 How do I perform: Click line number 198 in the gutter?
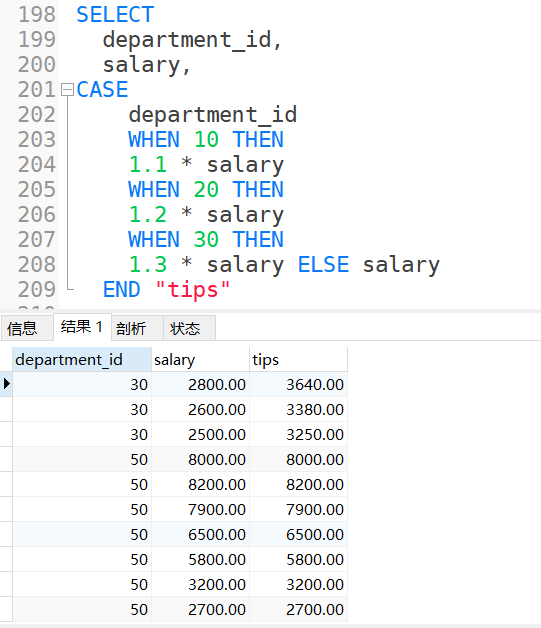coord(36,15)
